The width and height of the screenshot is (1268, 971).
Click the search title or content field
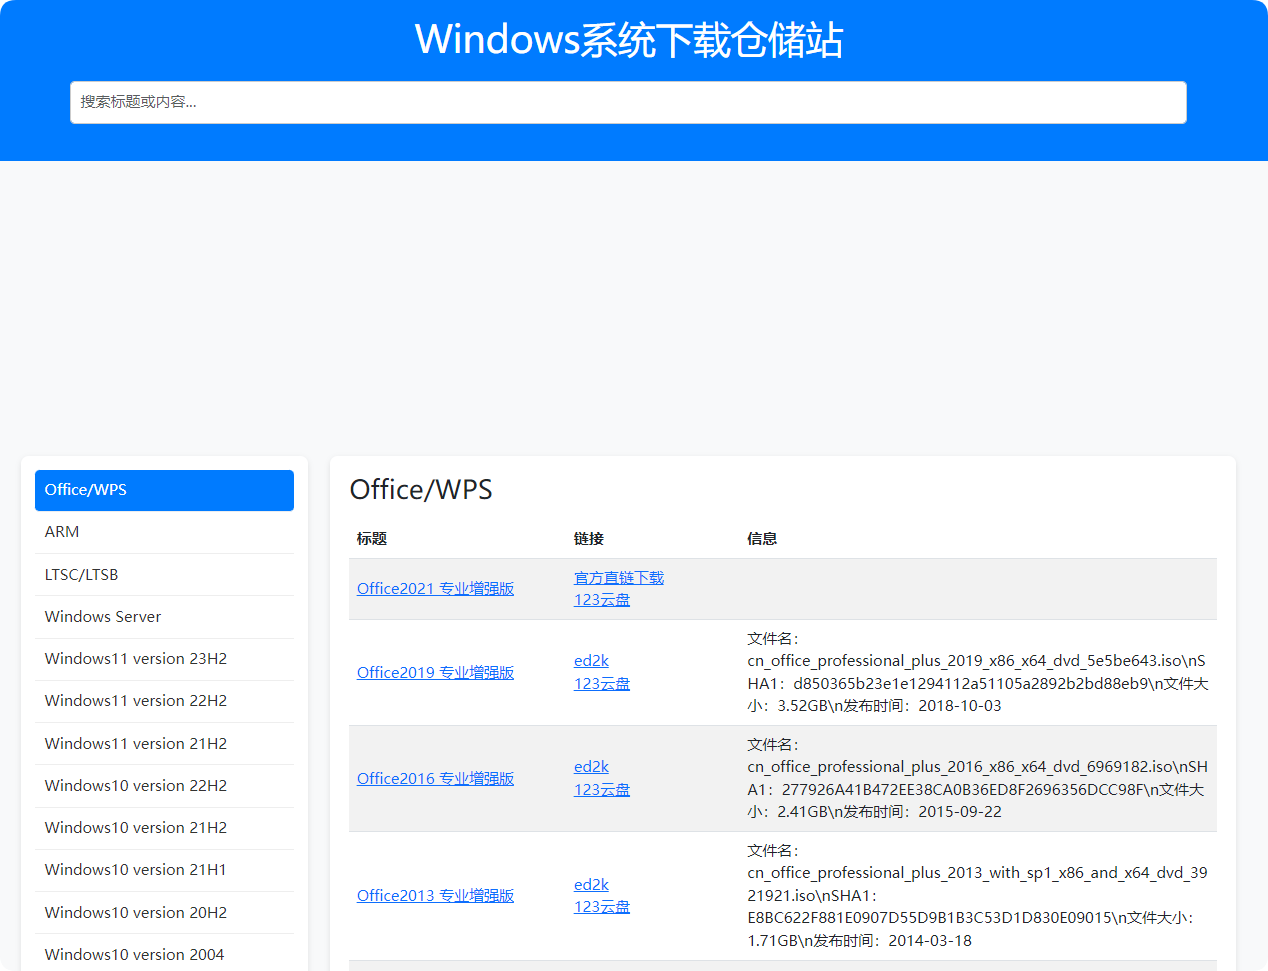[628, 102]
